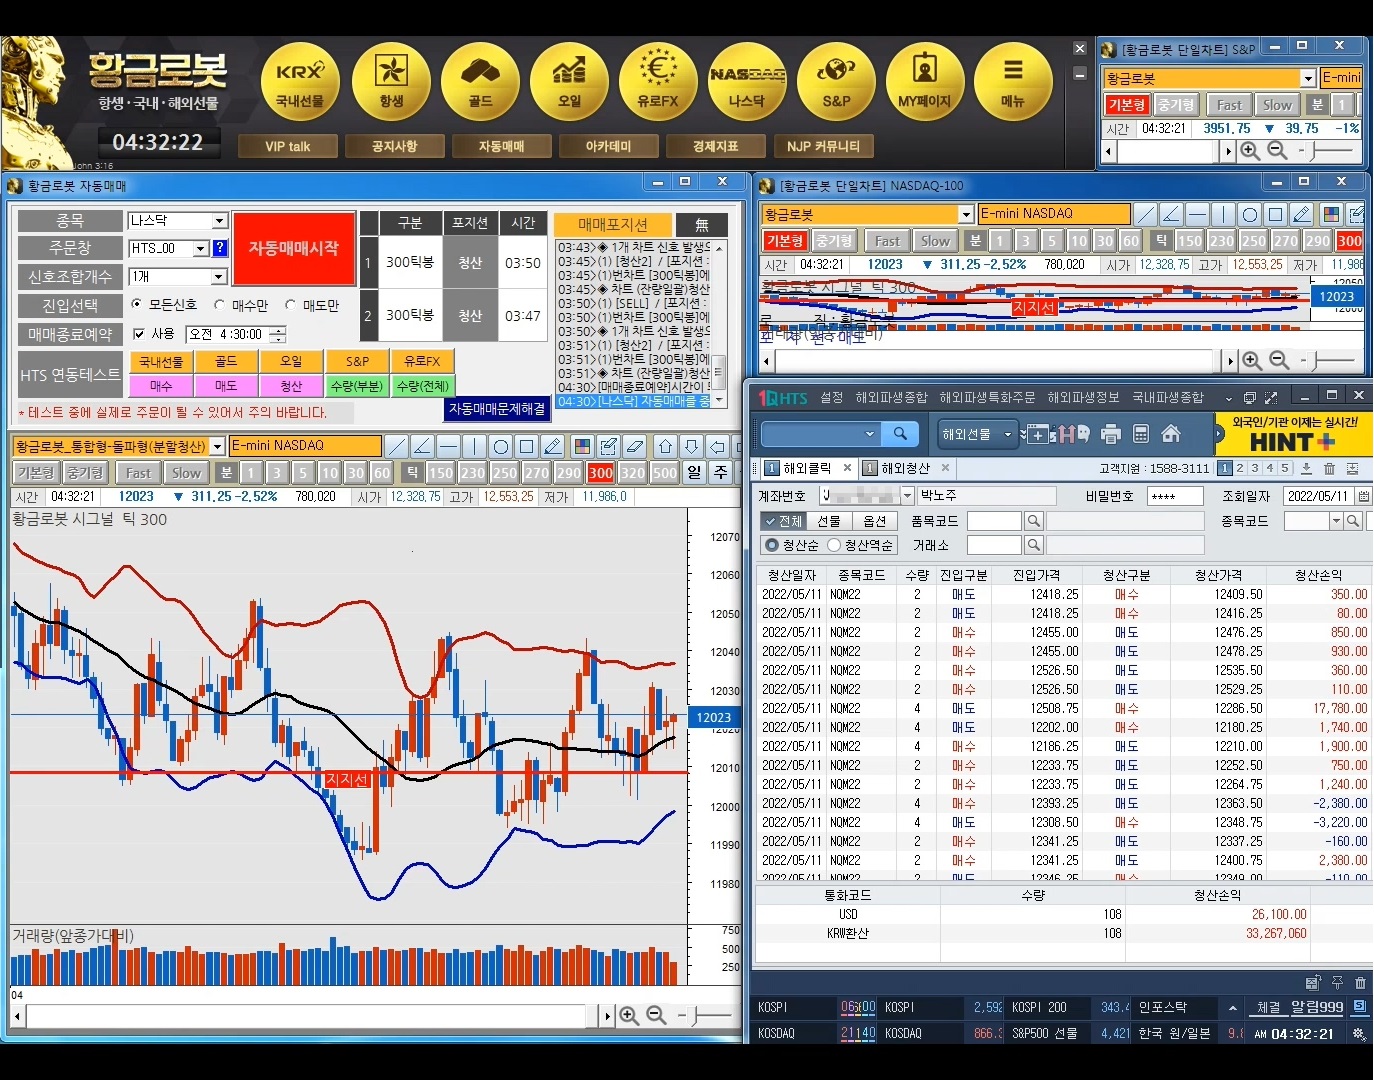The width and height of the screenshot is (1374, 1080).
Task: Click the printer icon in 1QHTS toolbar
Action: click(1111, 434)
